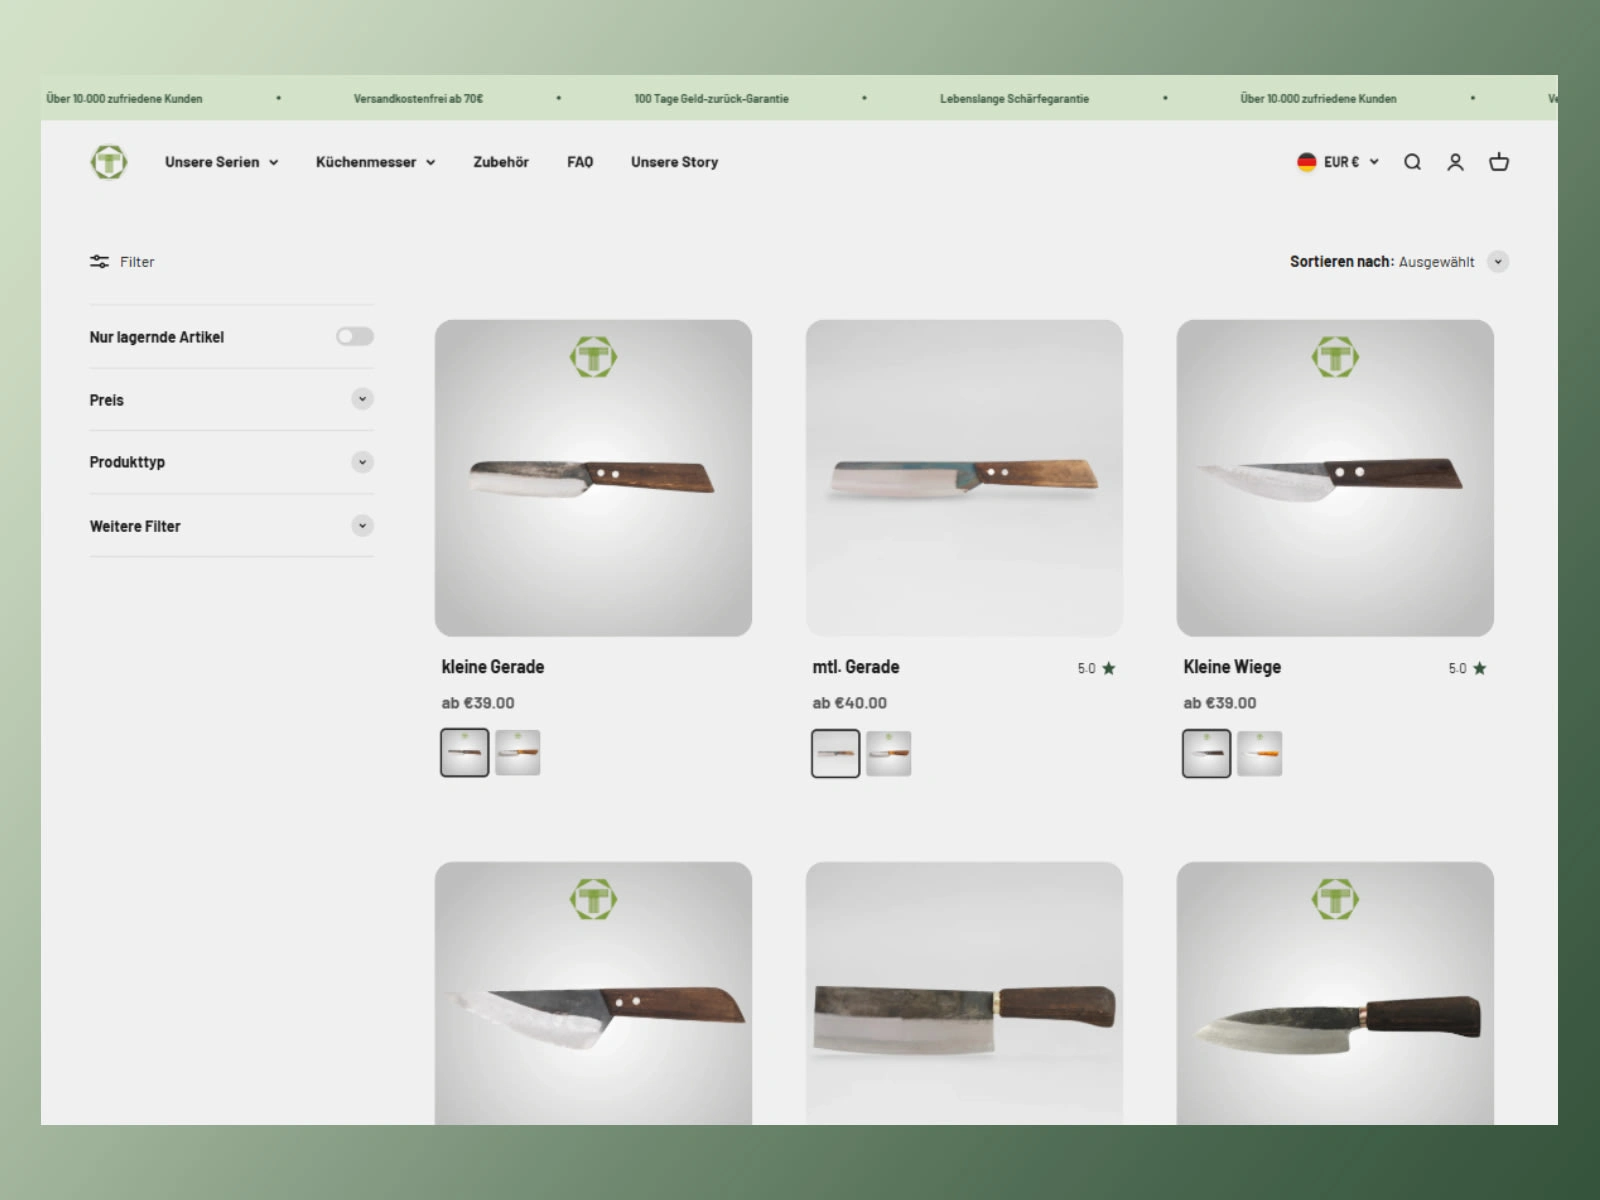This screenshot has width=1600, height=1200.
Task: Click the 100 Tage Geld-zurück-Garantie banner text
Action: pyautogui.click(x=711, y=99)
